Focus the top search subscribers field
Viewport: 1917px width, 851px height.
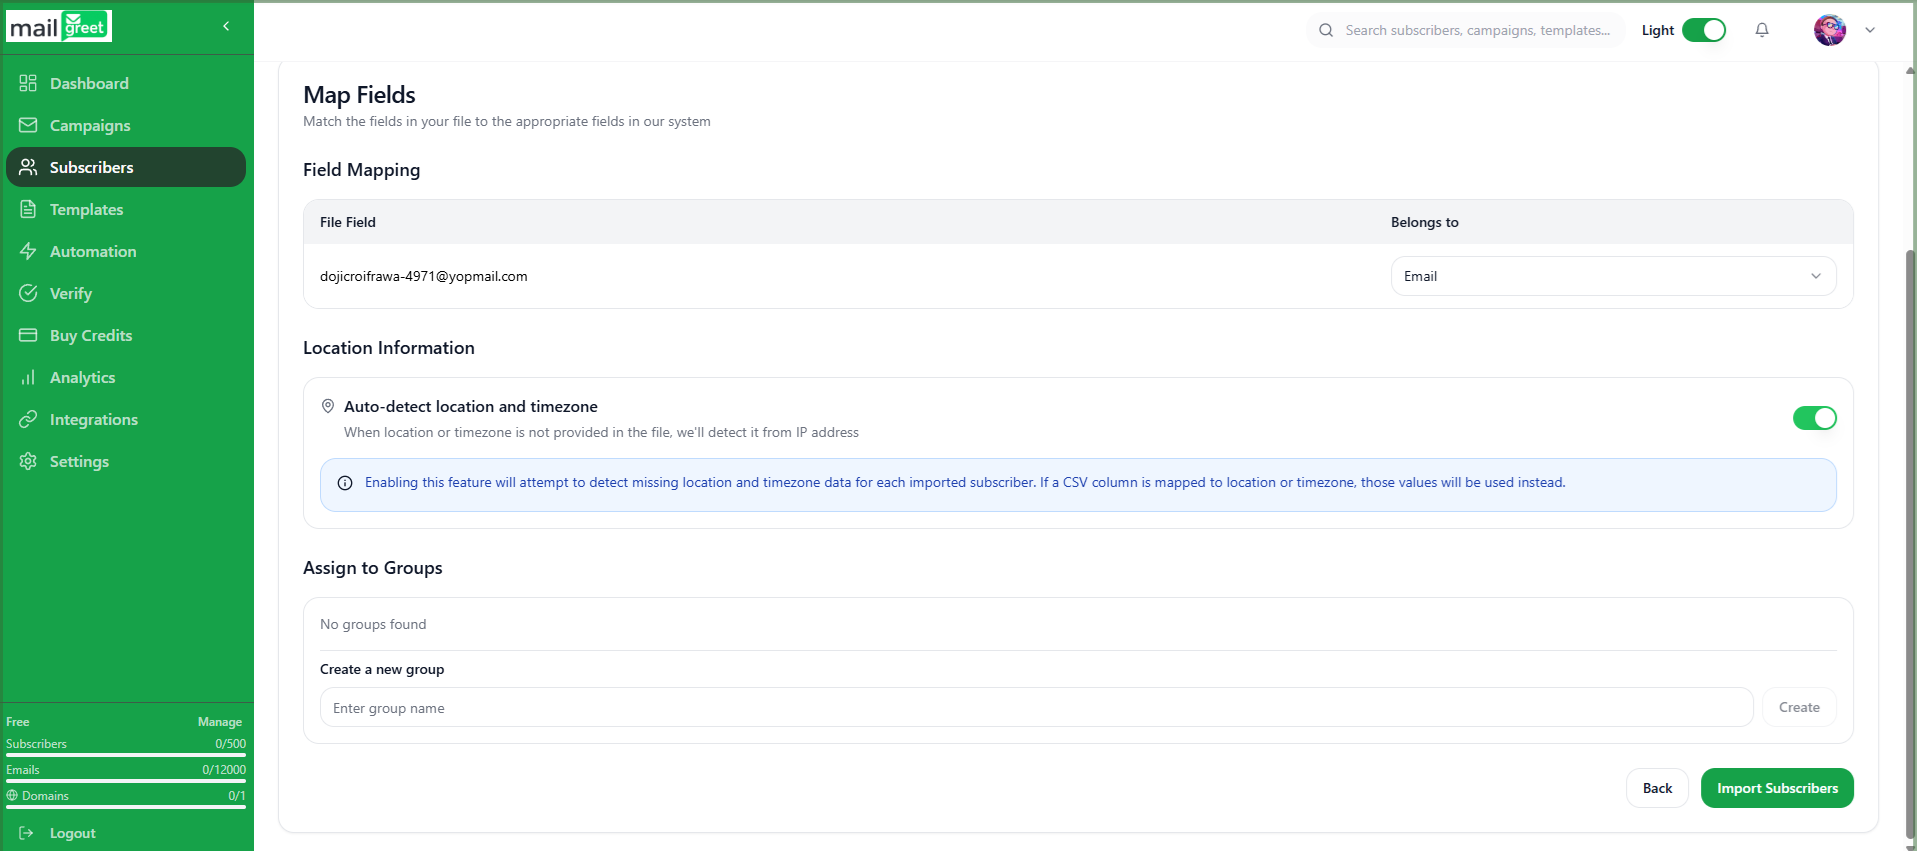click(1465, 30)
